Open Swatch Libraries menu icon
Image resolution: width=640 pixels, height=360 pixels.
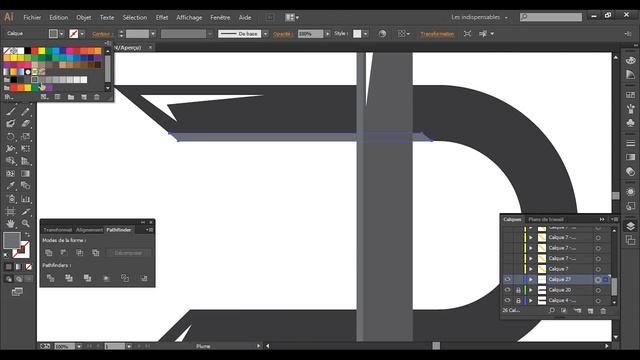point(8,97)
